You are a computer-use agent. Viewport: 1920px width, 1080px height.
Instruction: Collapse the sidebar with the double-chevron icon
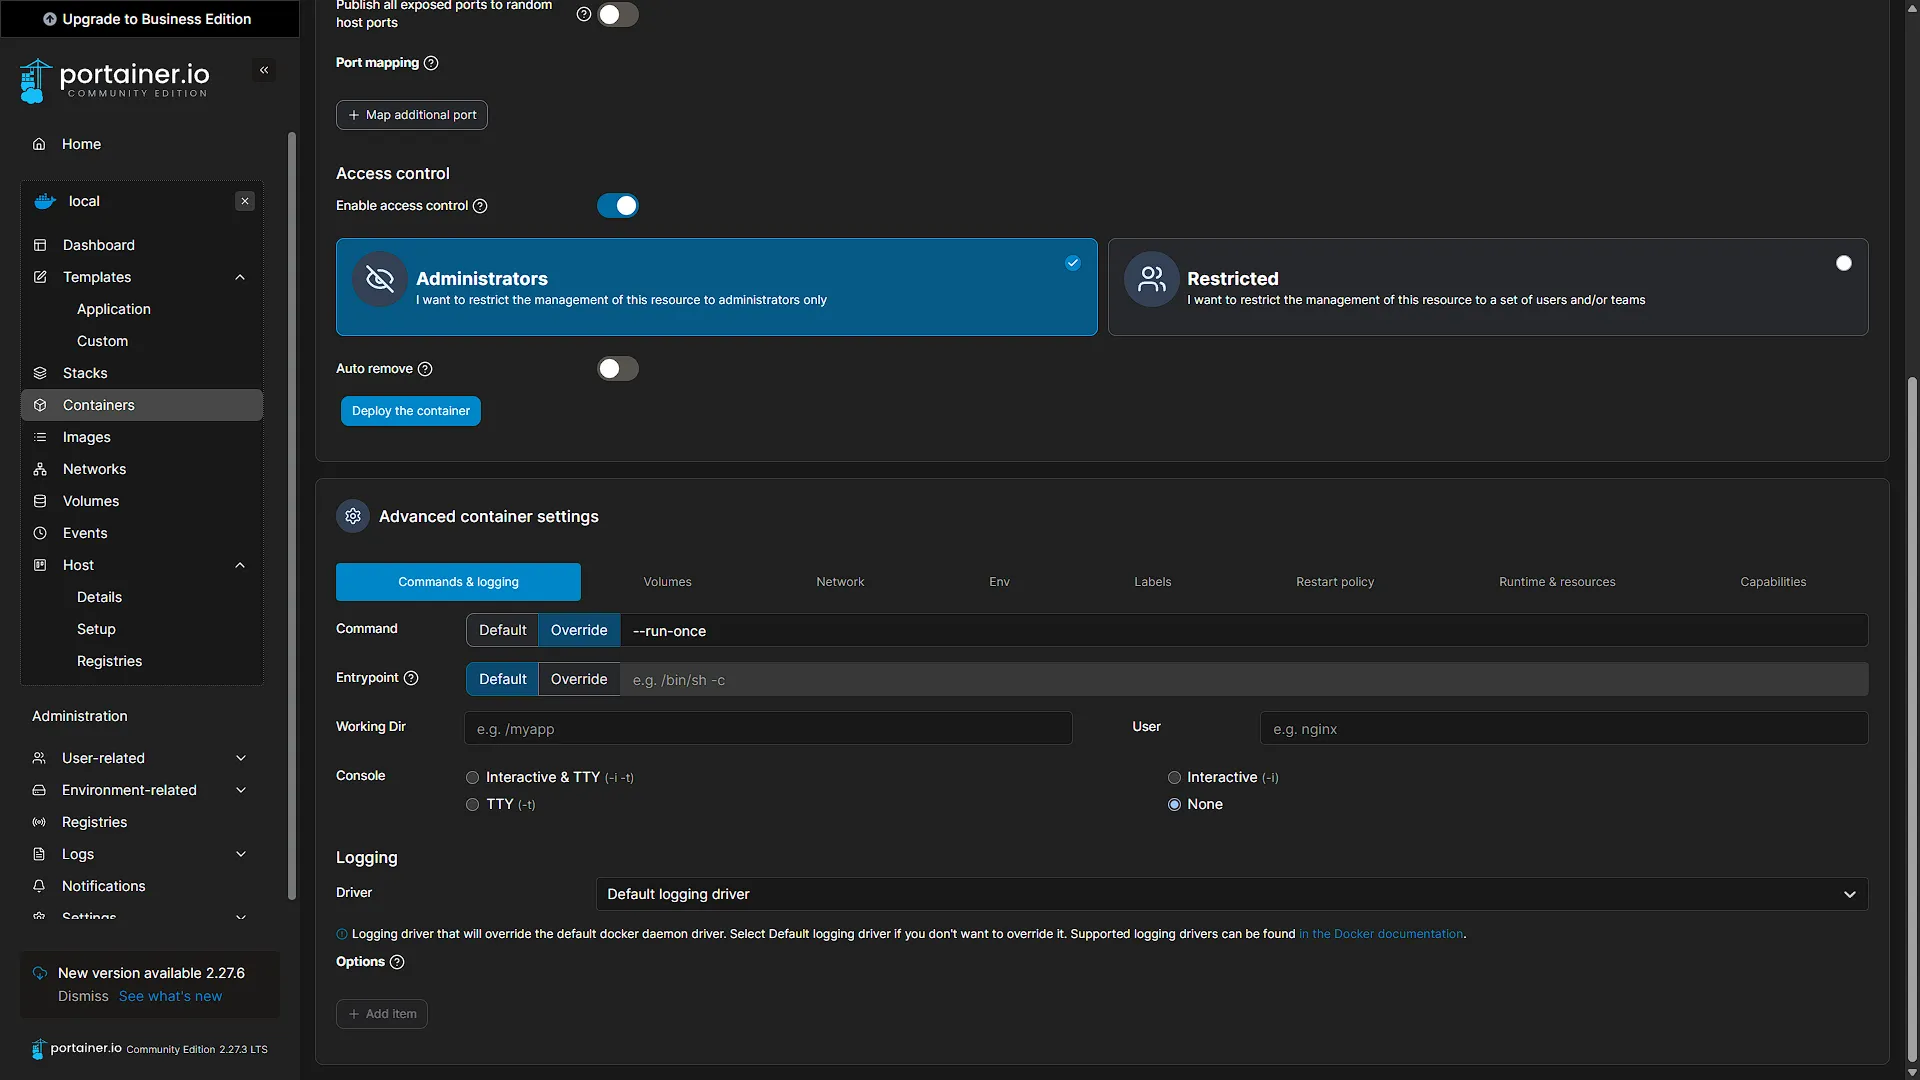[x=264, y=70]
